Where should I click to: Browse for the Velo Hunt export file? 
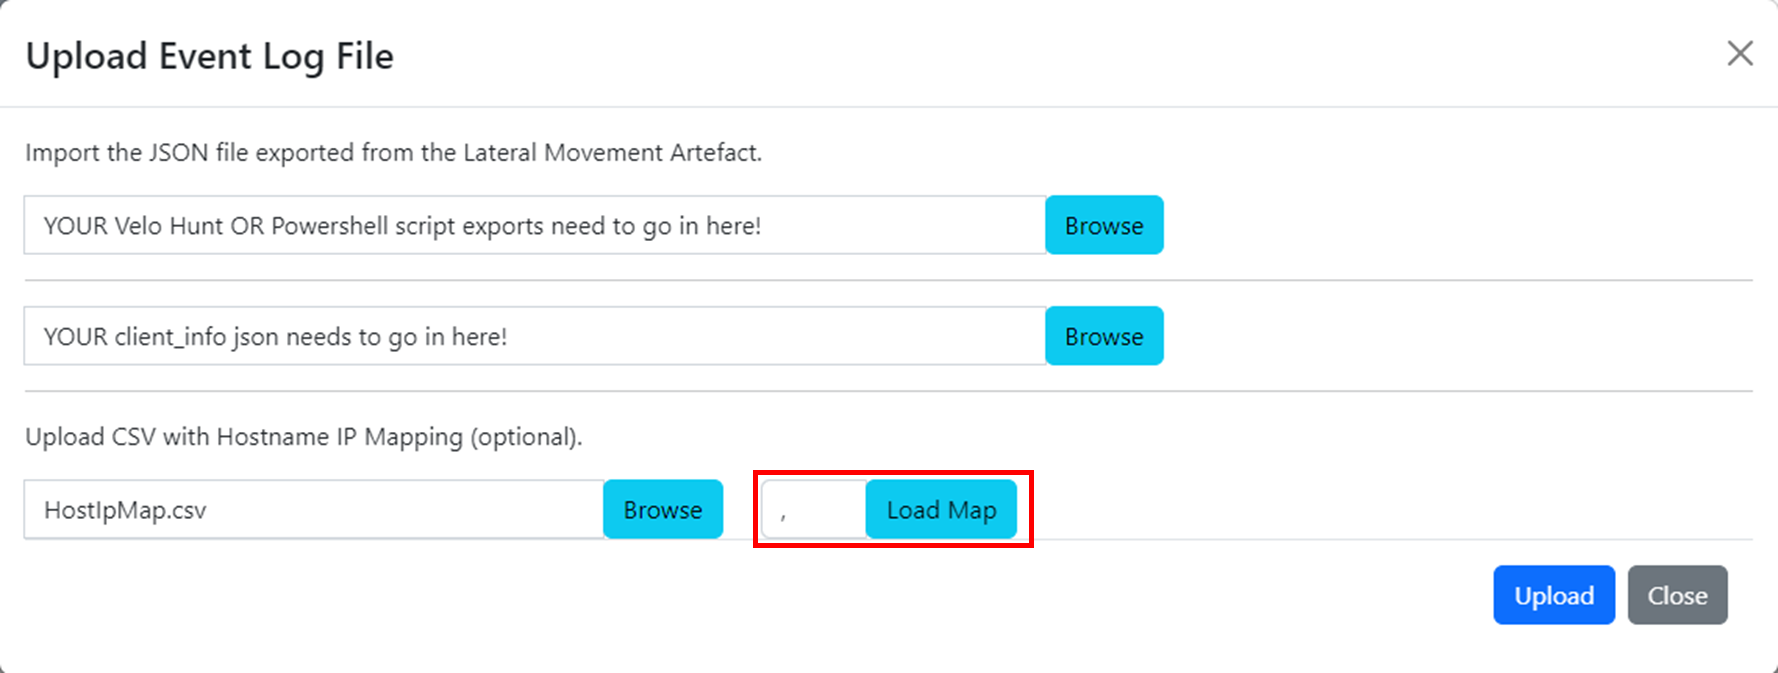click(1103, 225)
